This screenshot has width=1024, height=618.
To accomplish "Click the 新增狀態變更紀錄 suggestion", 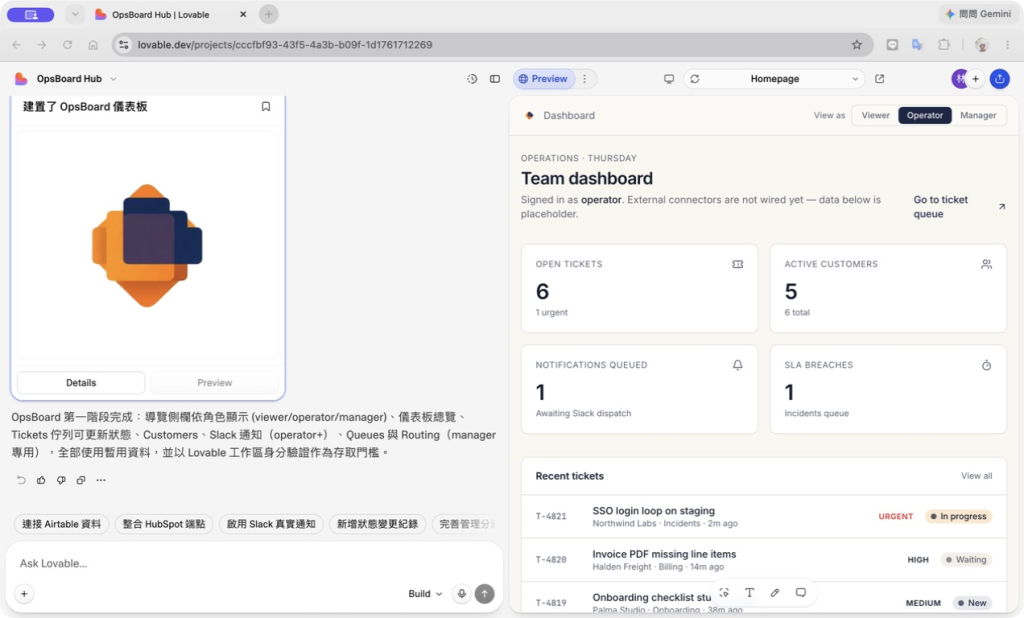I will pyautogui.click(x=377, y=524).
